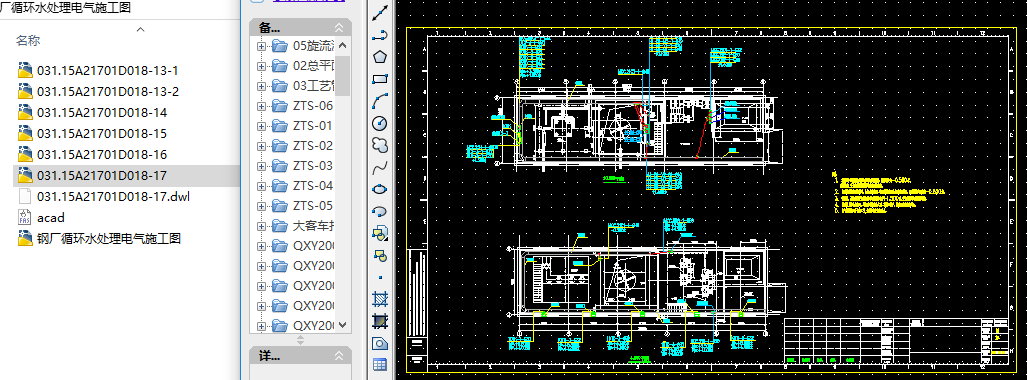The image size is (1027, 380).
Task: Click tree scrollbar up arrow
Action: click(343, 46)
